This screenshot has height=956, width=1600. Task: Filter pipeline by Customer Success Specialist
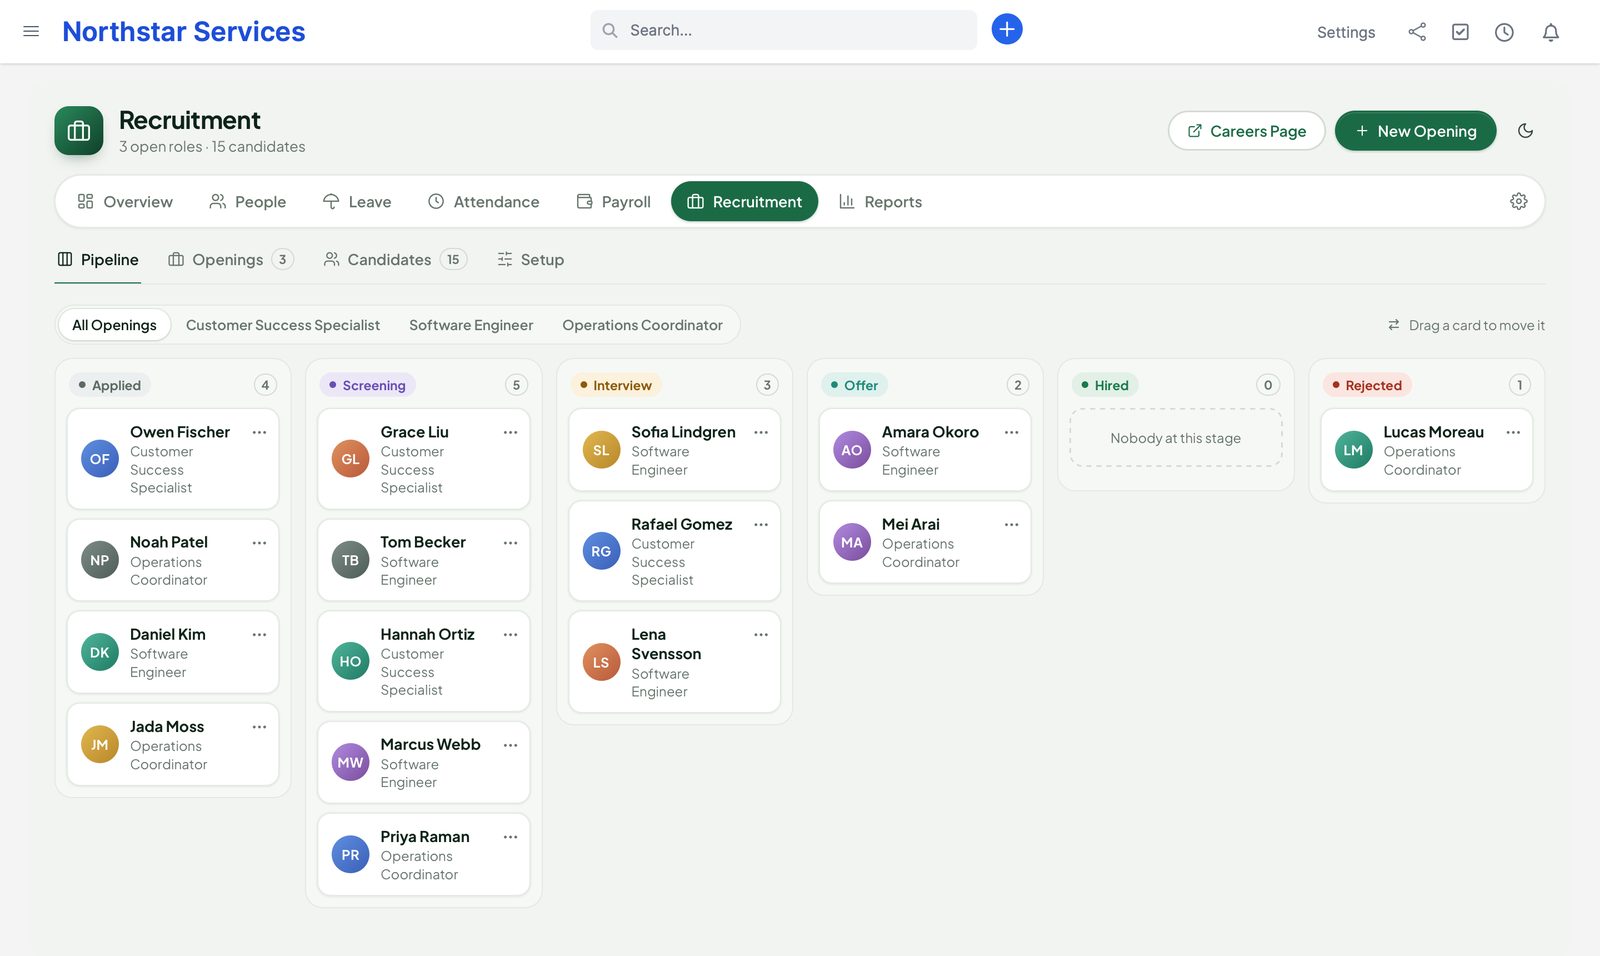(x=283, y=325)
